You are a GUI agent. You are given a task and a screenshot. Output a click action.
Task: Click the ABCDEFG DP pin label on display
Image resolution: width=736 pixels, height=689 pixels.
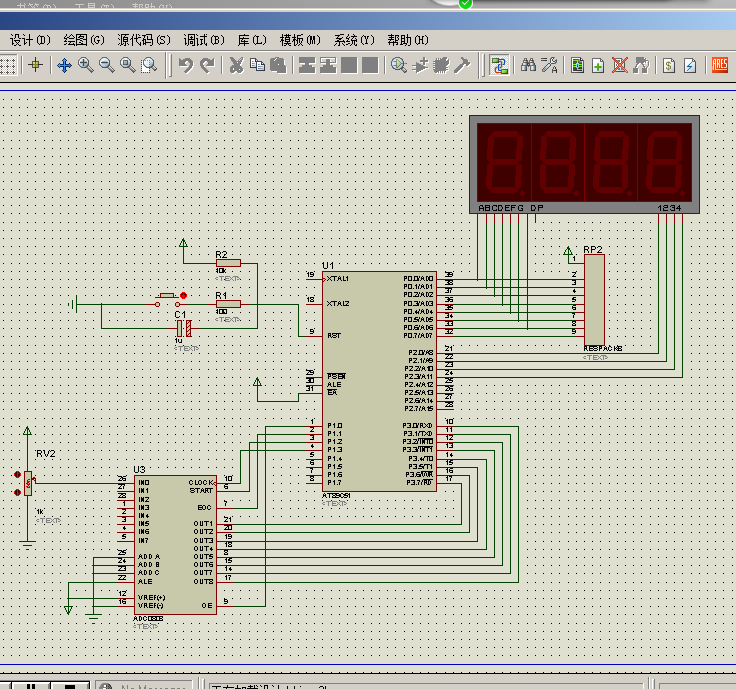[x=511, y=208]
